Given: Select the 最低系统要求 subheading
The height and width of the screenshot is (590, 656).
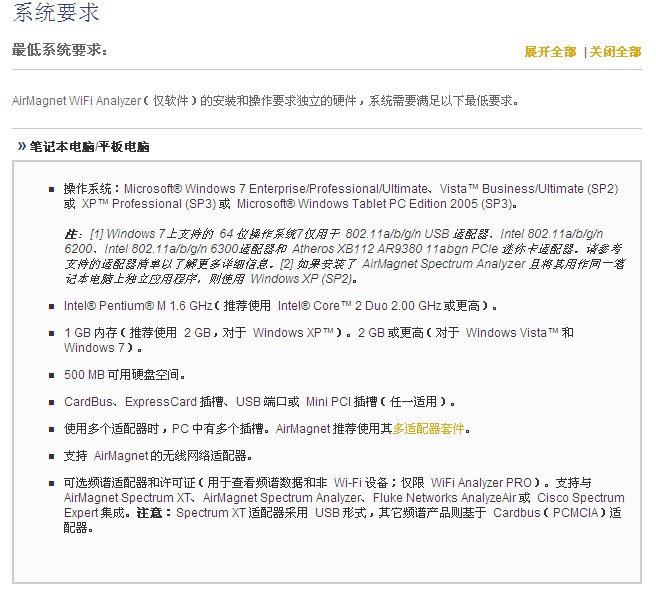Looking at the screenshot, I should [x=59, y=50].
